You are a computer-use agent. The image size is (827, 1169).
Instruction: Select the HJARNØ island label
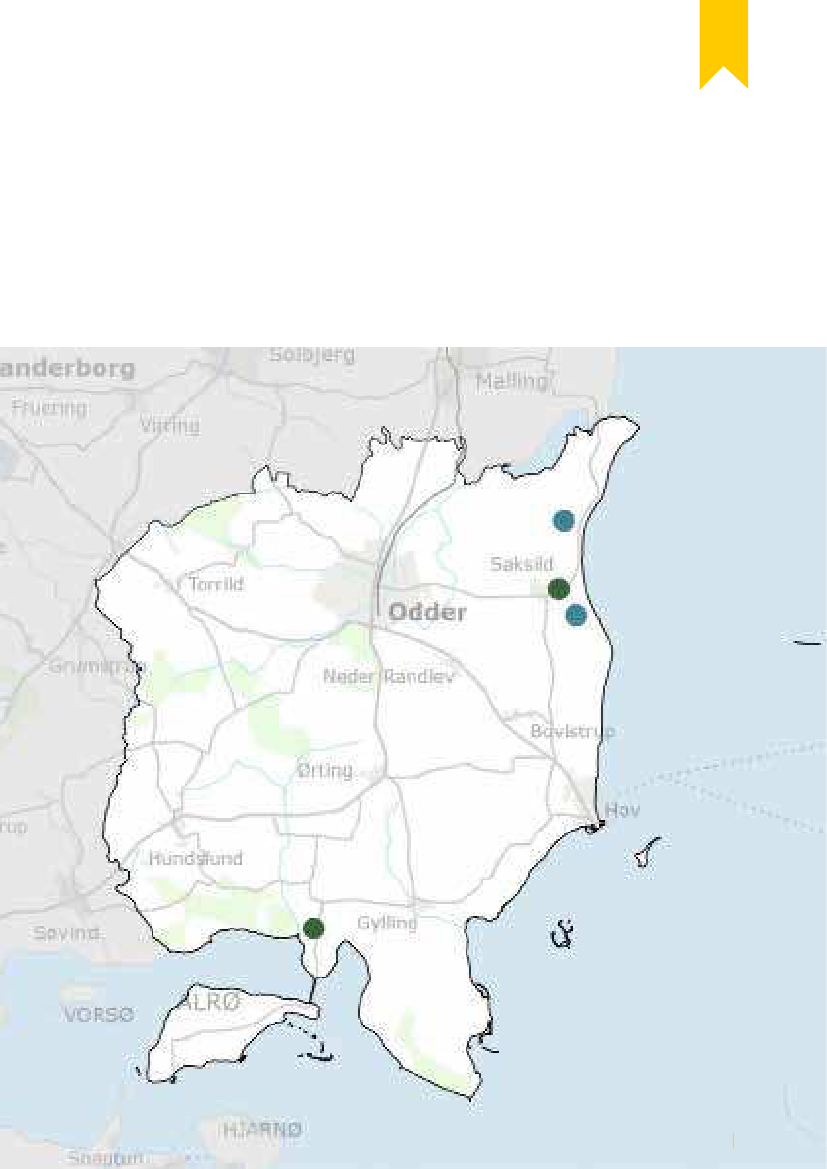click(262, 1129)
